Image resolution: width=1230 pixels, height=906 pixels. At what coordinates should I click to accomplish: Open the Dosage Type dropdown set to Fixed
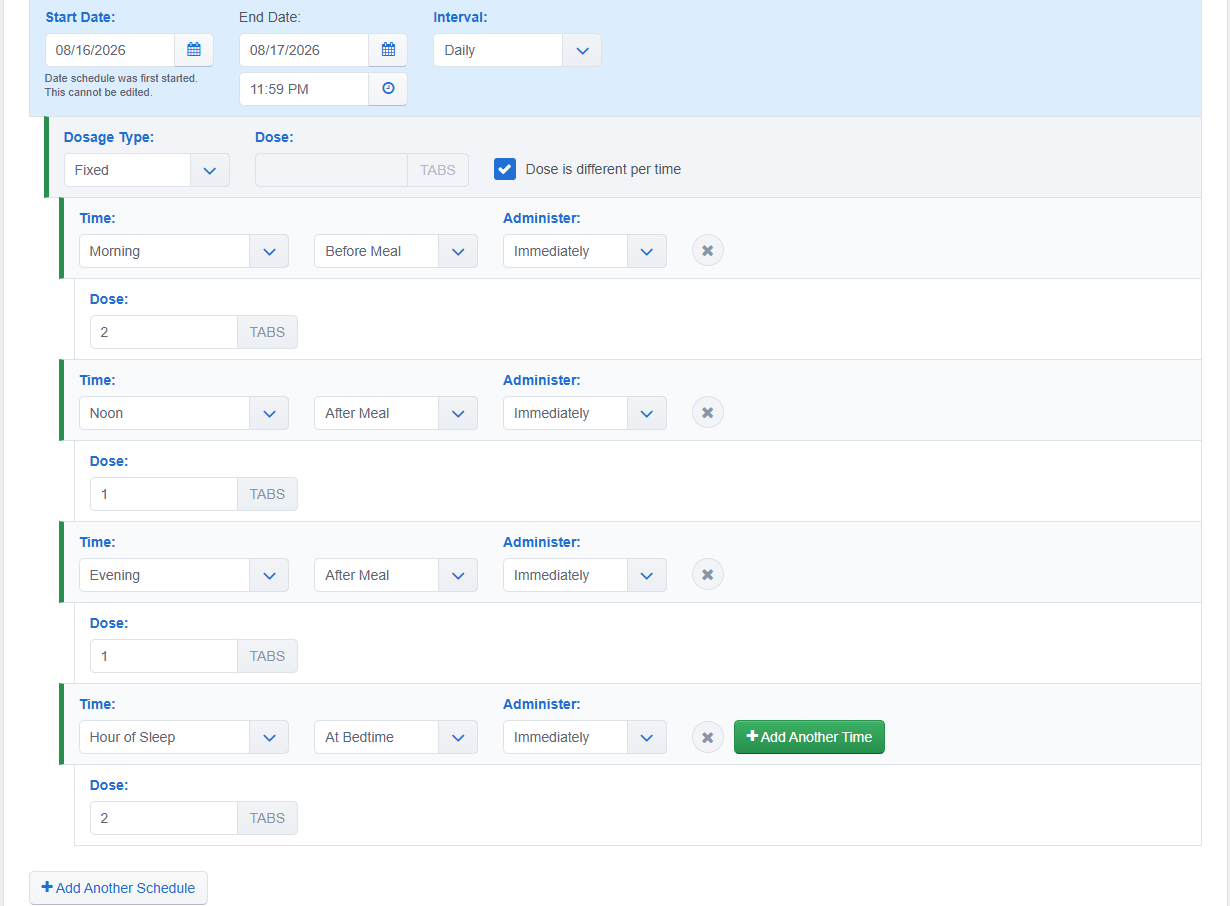point(147,170)
